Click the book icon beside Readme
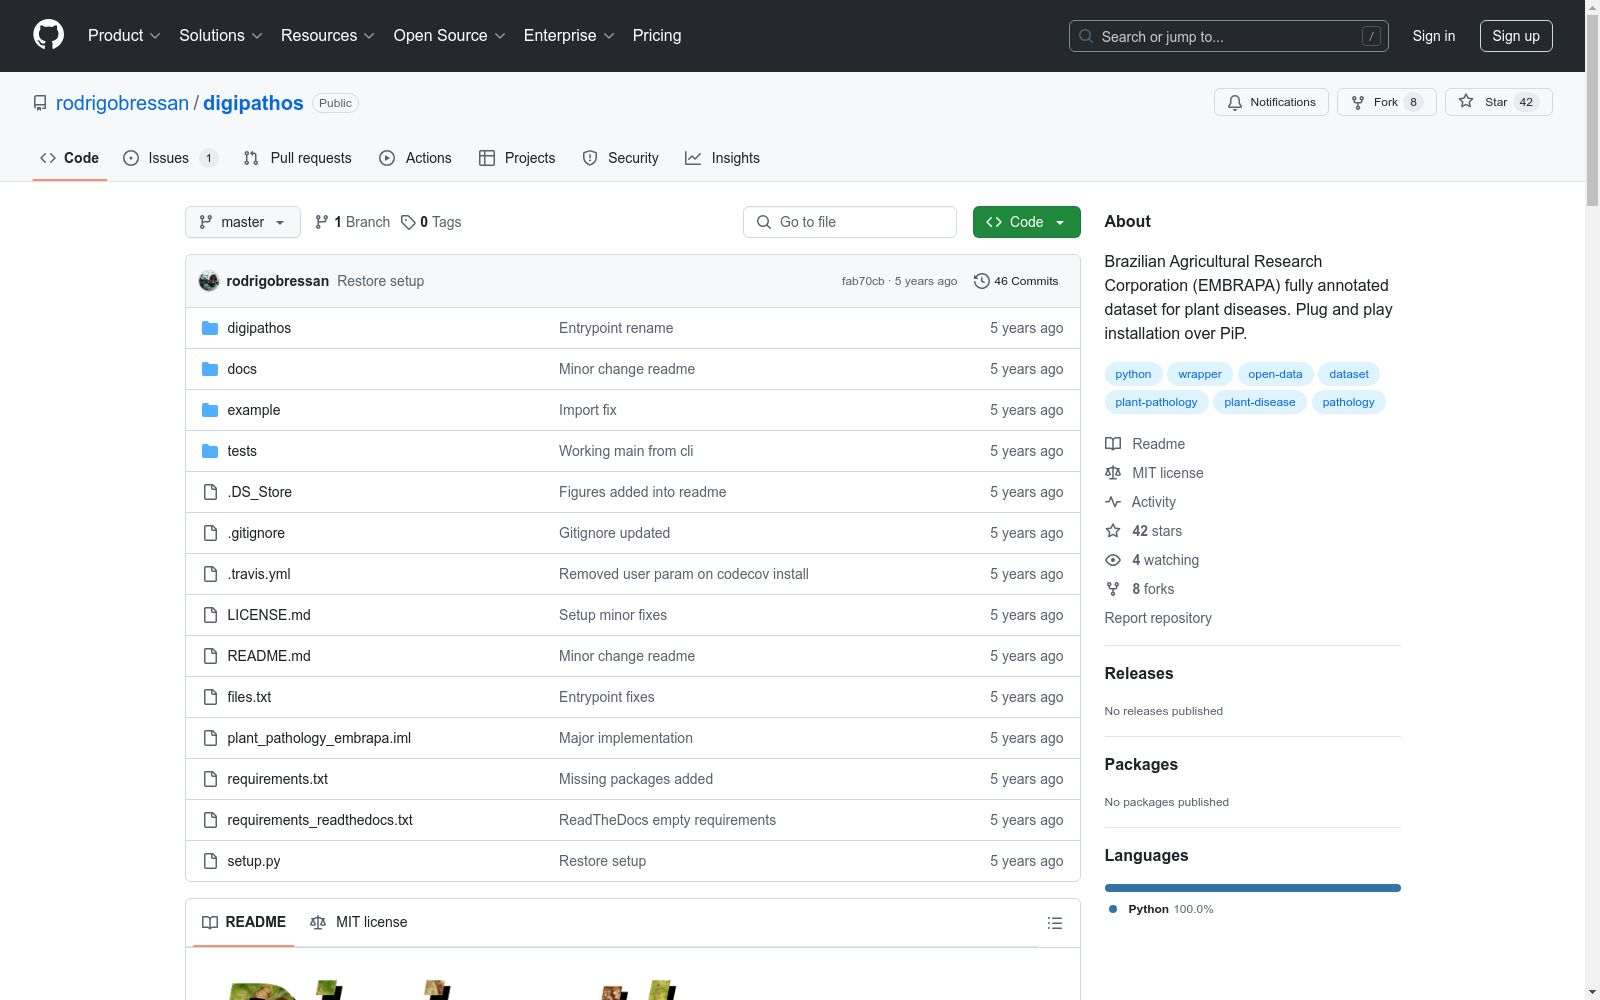The width and height of the screenshot is (1600, 1000). coord(1113,444)
